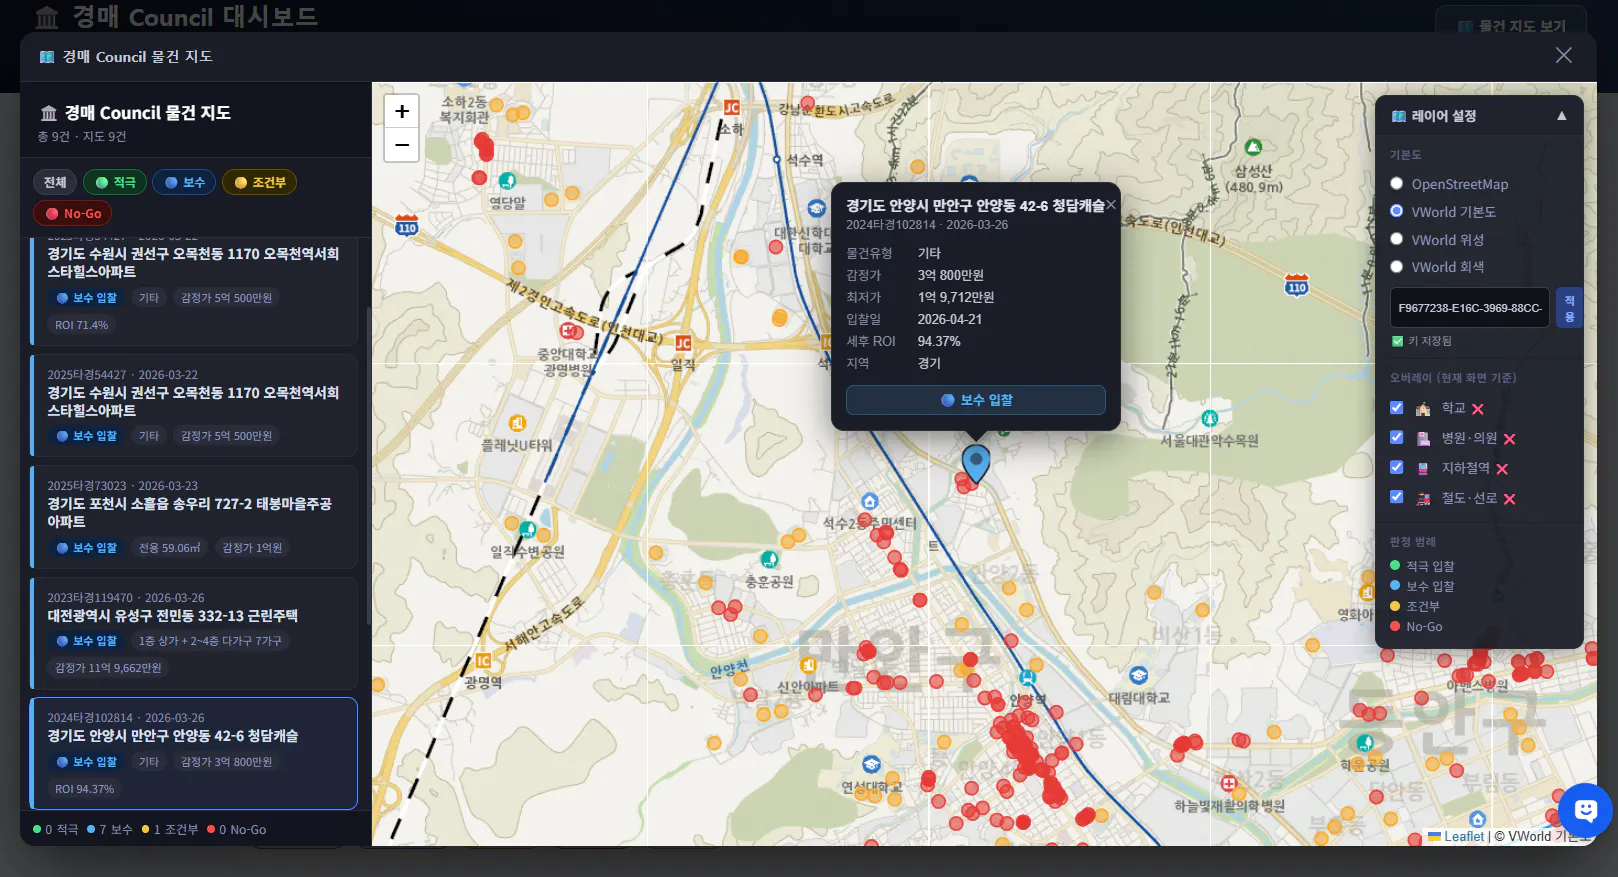Open the 포천시 소흘읍 송우리 727-2 listing
This screenshot has height=877, width=1618.
coord(194,516)
